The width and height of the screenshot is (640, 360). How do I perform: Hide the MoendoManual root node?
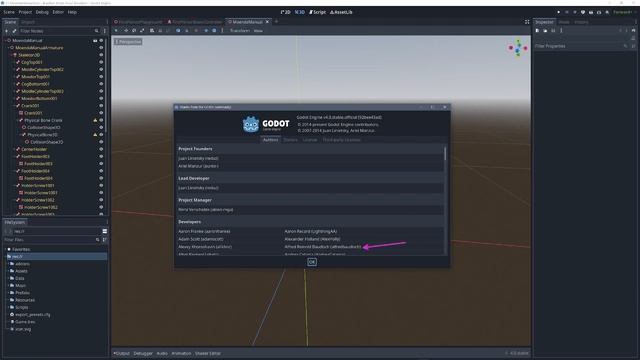pyautogui.click(x=101, y=40)
